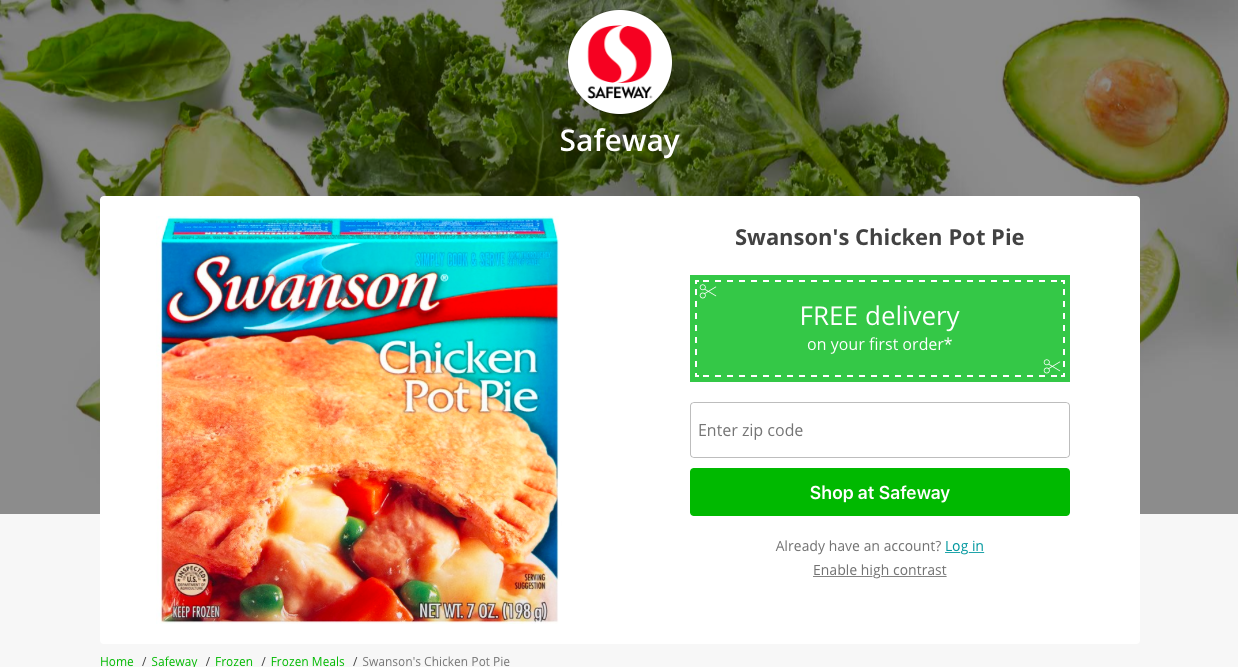Click the 'Already have an account?' text
This screenshot has width=1238, height=667.
click(858, 546)
